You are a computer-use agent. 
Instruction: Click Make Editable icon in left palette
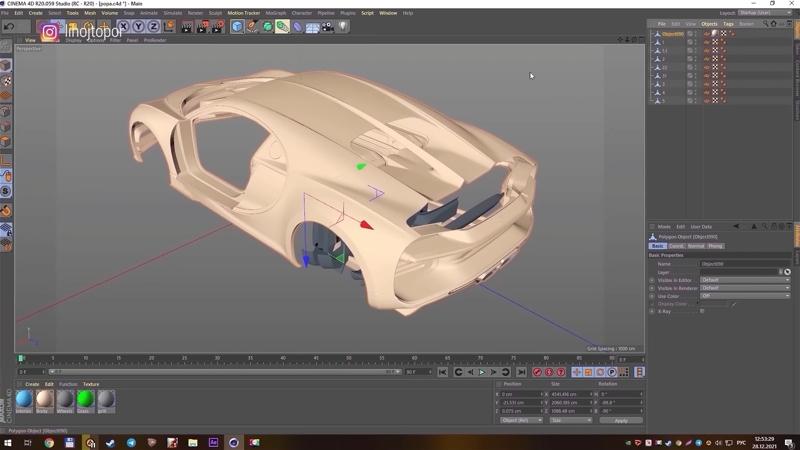[x=6, y=46]
